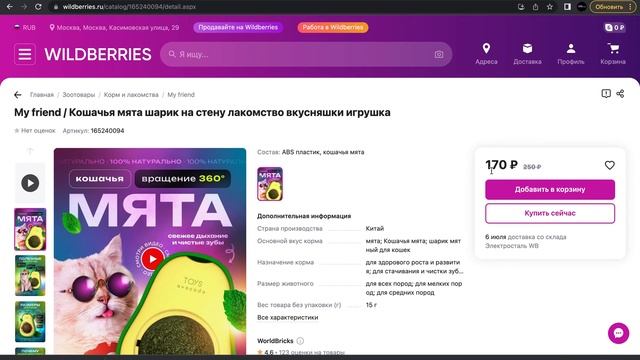Click the info icon next to WorldBricks
Viewport: 640px width, 360px height.
point(300,341)
